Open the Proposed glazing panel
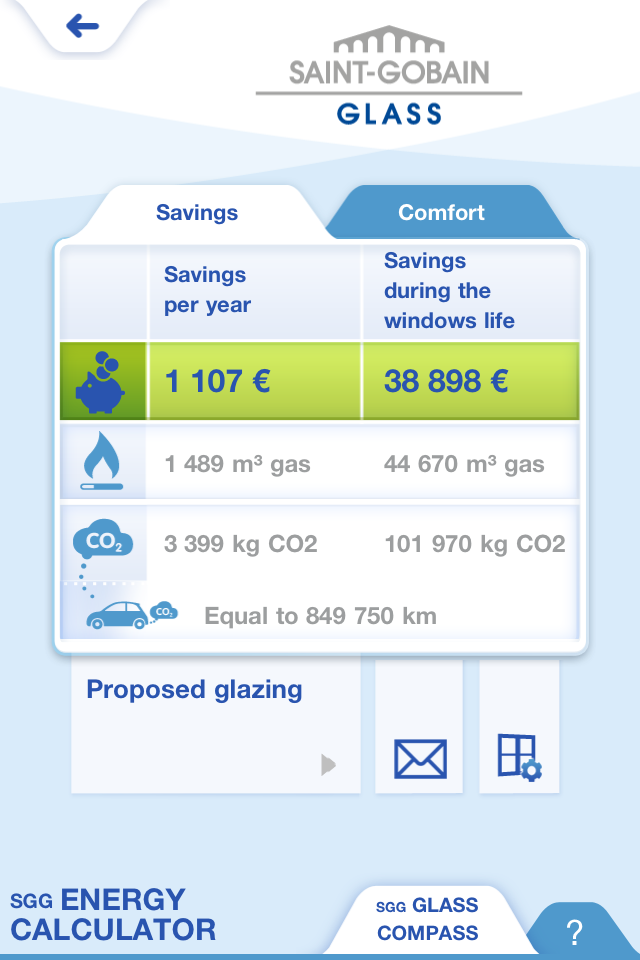 coord(216,724)
